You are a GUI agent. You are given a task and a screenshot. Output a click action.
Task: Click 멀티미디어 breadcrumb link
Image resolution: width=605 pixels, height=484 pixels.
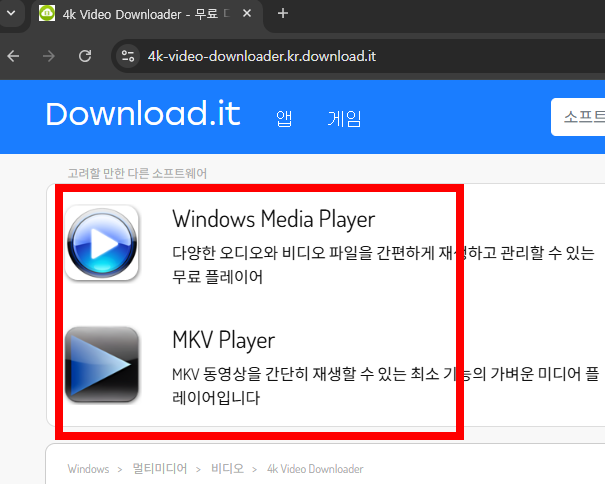click(x=160, y=469)
